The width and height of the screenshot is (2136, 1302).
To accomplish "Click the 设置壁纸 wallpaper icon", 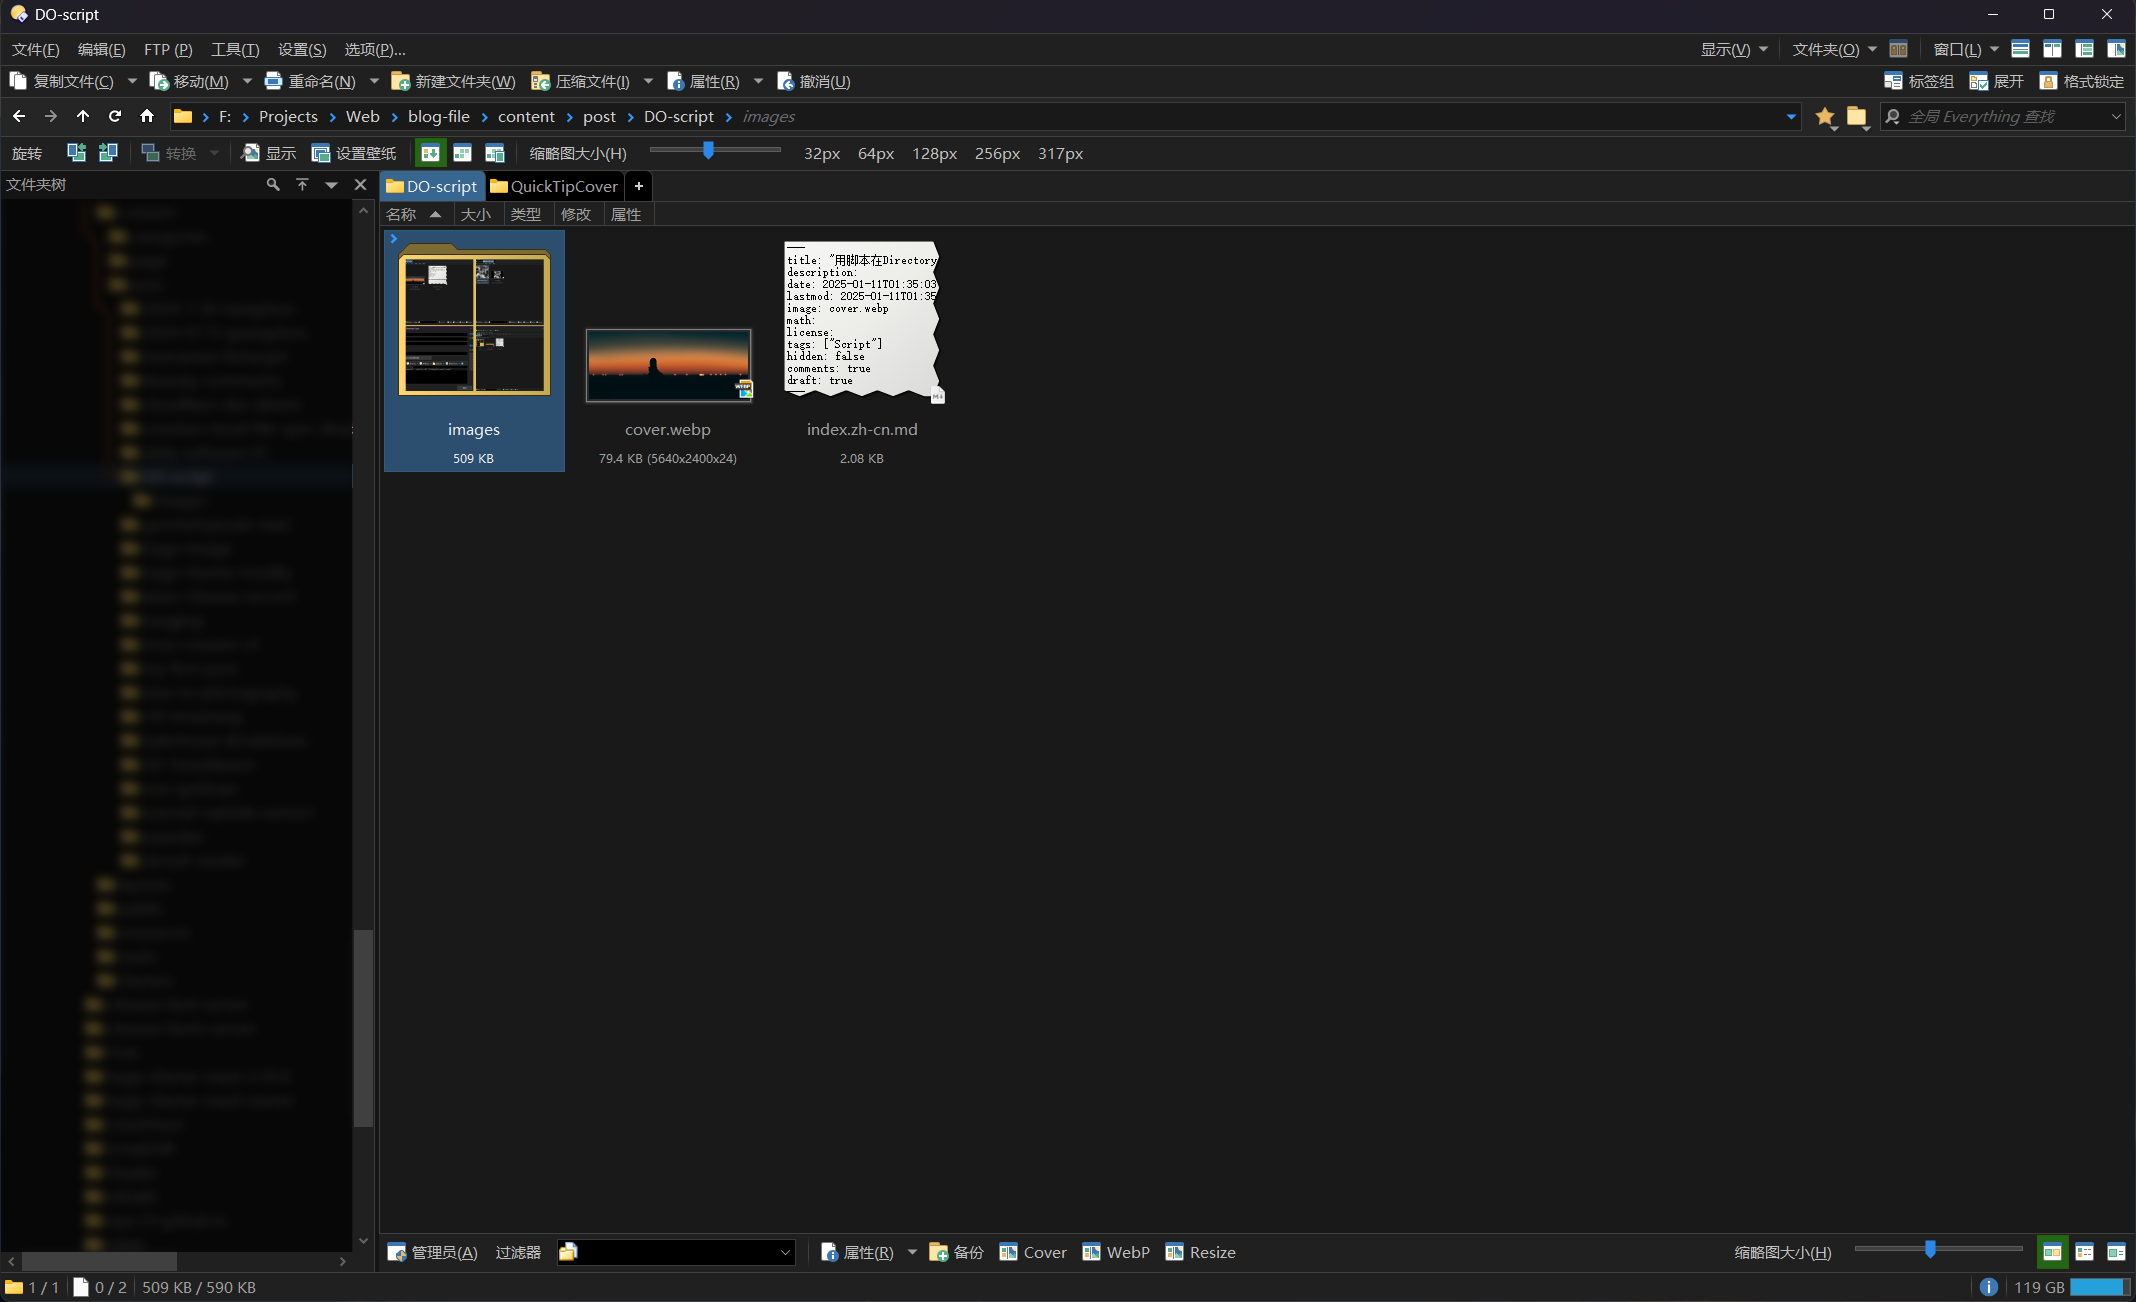I will 321,153.
